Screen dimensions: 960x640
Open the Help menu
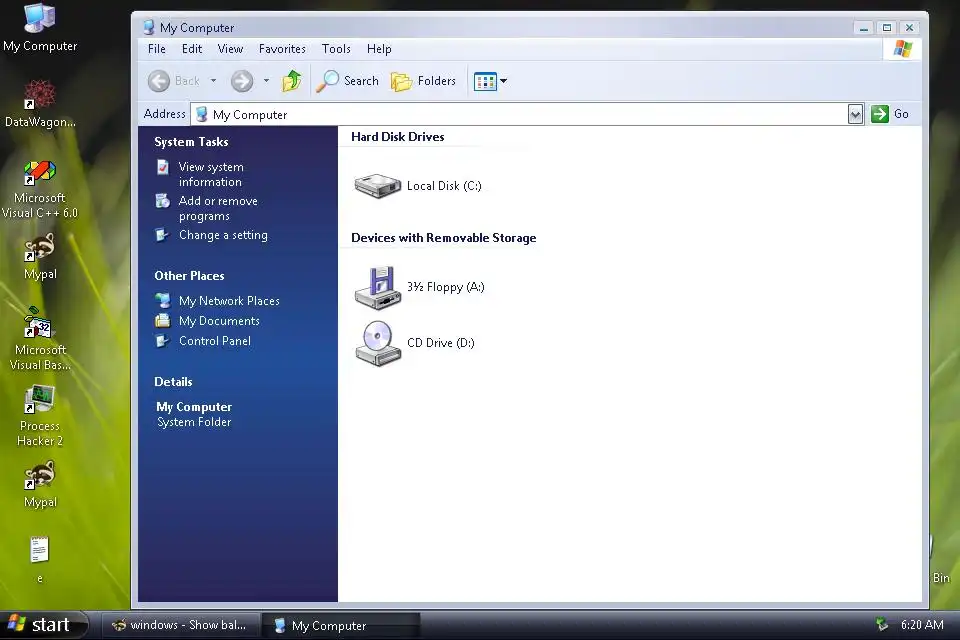379,49
